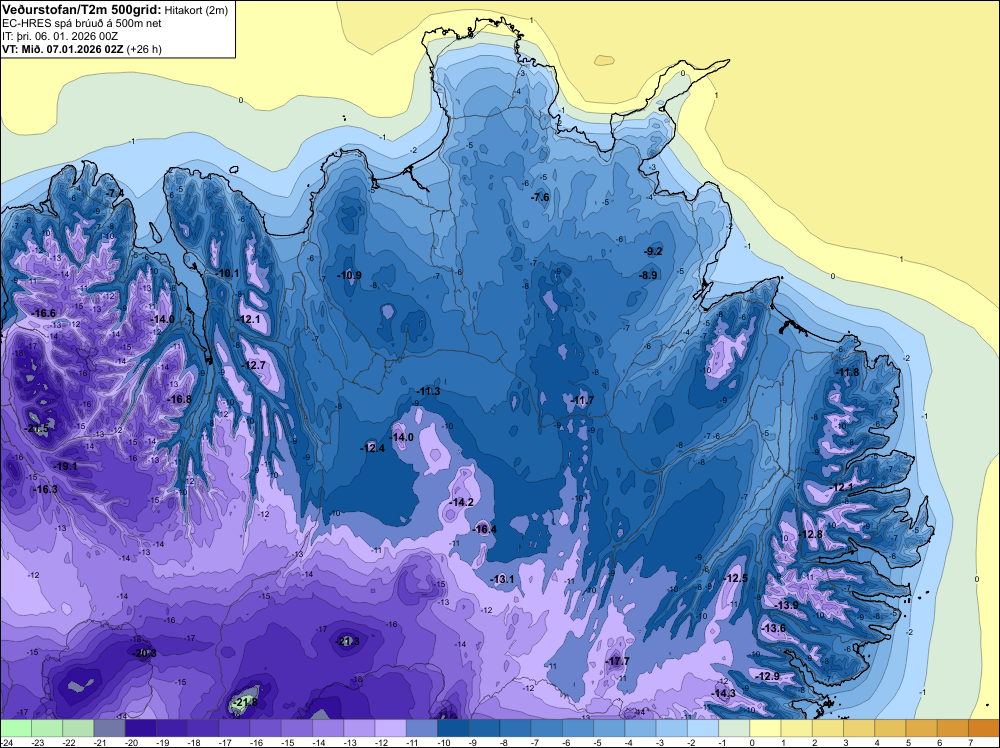Screen dimensions: 1000x748
Task: Click the -16.4 temperature value
Action: click(485, 529)
